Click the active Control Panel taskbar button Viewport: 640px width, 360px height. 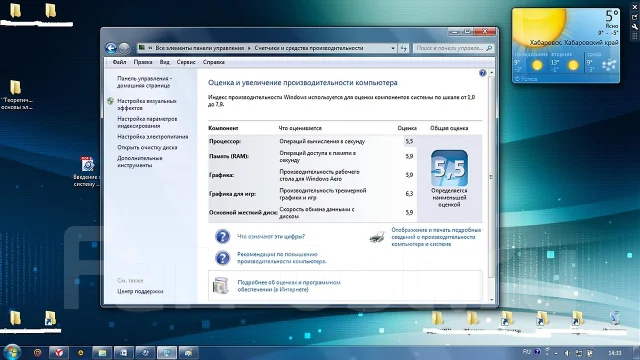(167, 353)
